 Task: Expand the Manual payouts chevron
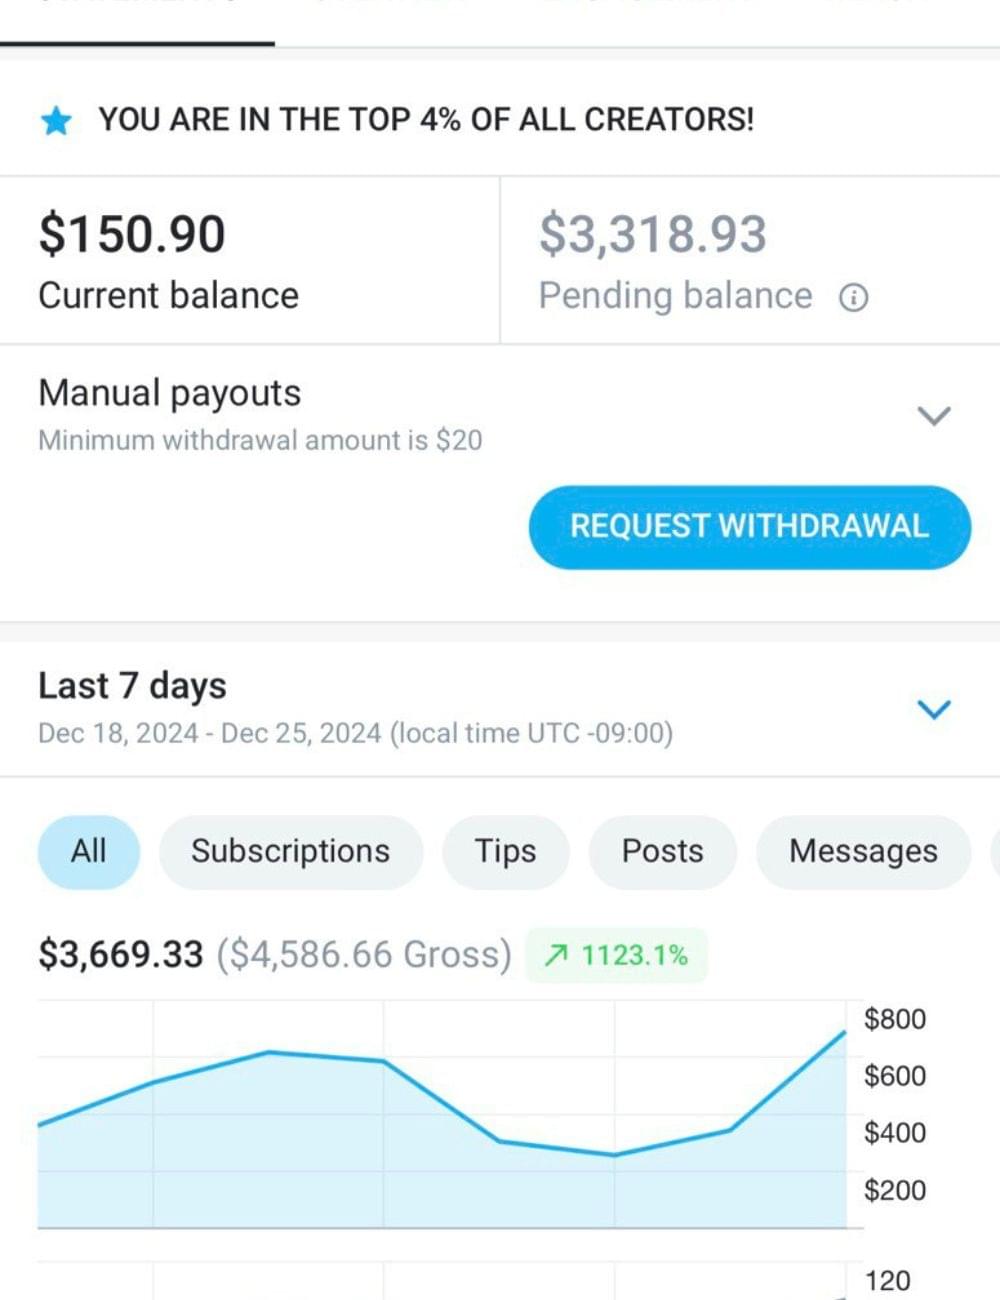(934, 415)
